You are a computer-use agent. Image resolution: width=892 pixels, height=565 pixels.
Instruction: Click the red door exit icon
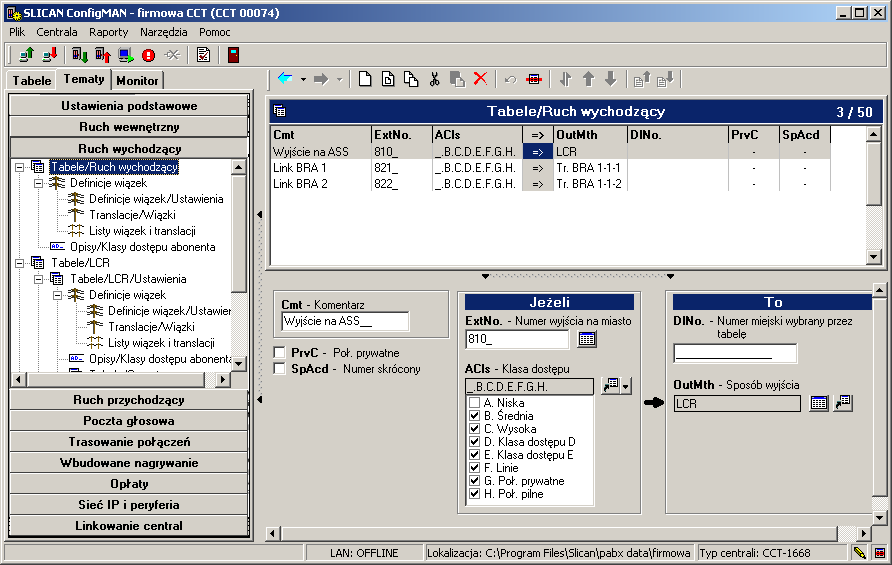pyautogui.click(x=233, y=55)
